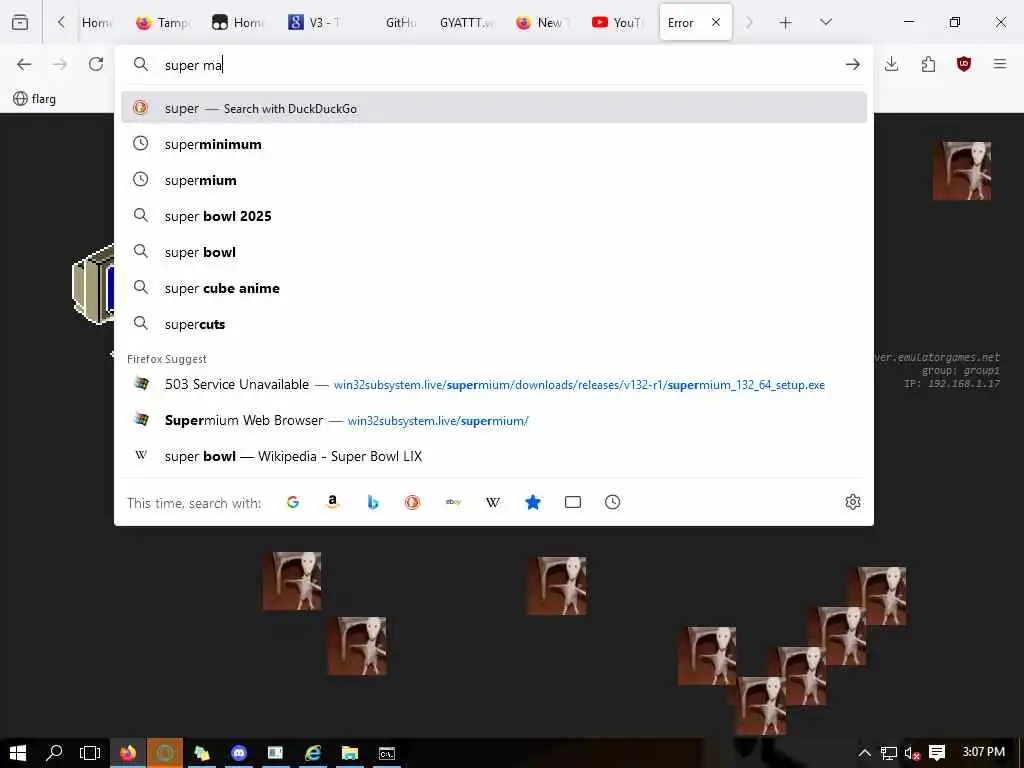Search this time with Wikipedia
Viewport: 1024px width, 768px height.
(493, 502)
